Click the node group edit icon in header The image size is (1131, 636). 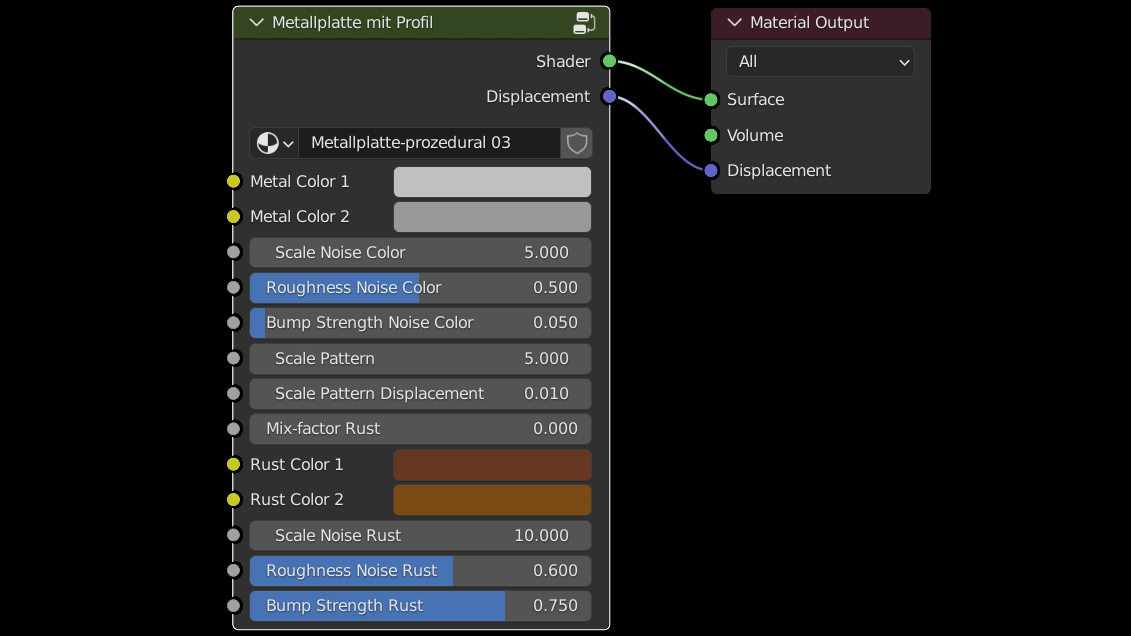[585, 23]
